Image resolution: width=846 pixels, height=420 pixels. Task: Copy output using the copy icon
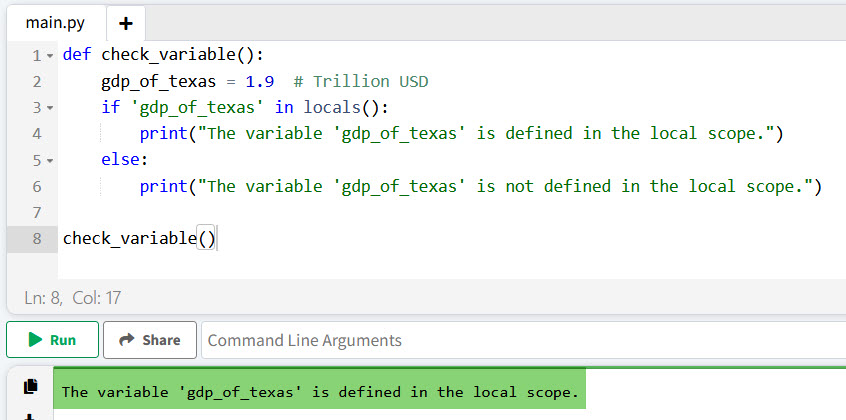point(31,386)
